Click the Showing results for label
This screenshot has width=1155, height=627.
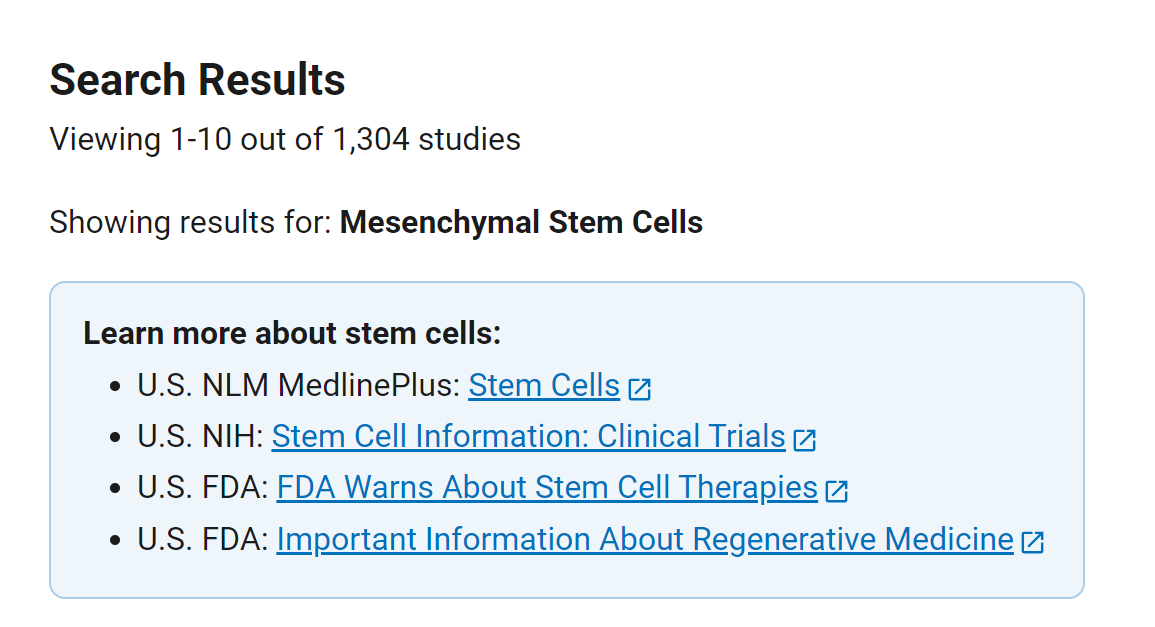pyautogui.click(x=190, y=222)
